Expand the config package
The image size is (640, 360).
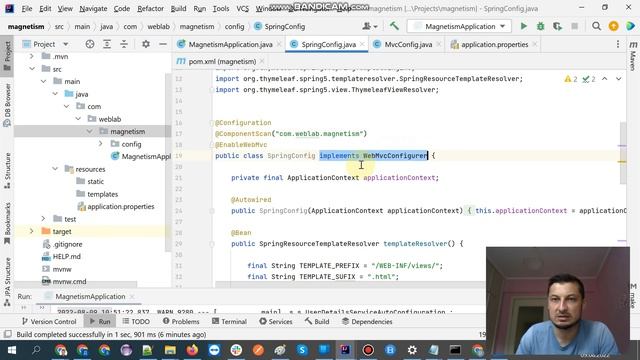point(100,144)
